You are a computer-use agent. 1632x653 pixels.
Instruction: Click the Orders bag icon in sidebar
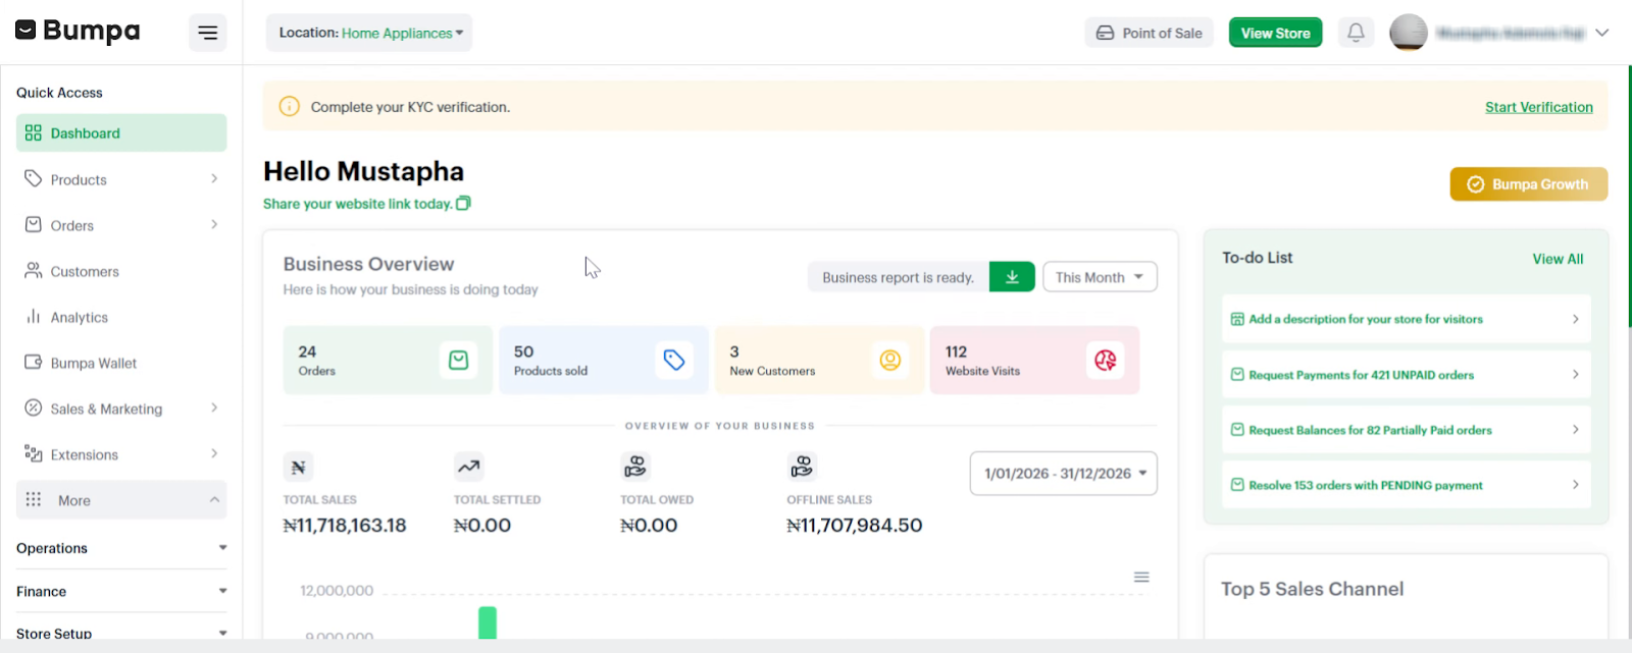[33, 225]
